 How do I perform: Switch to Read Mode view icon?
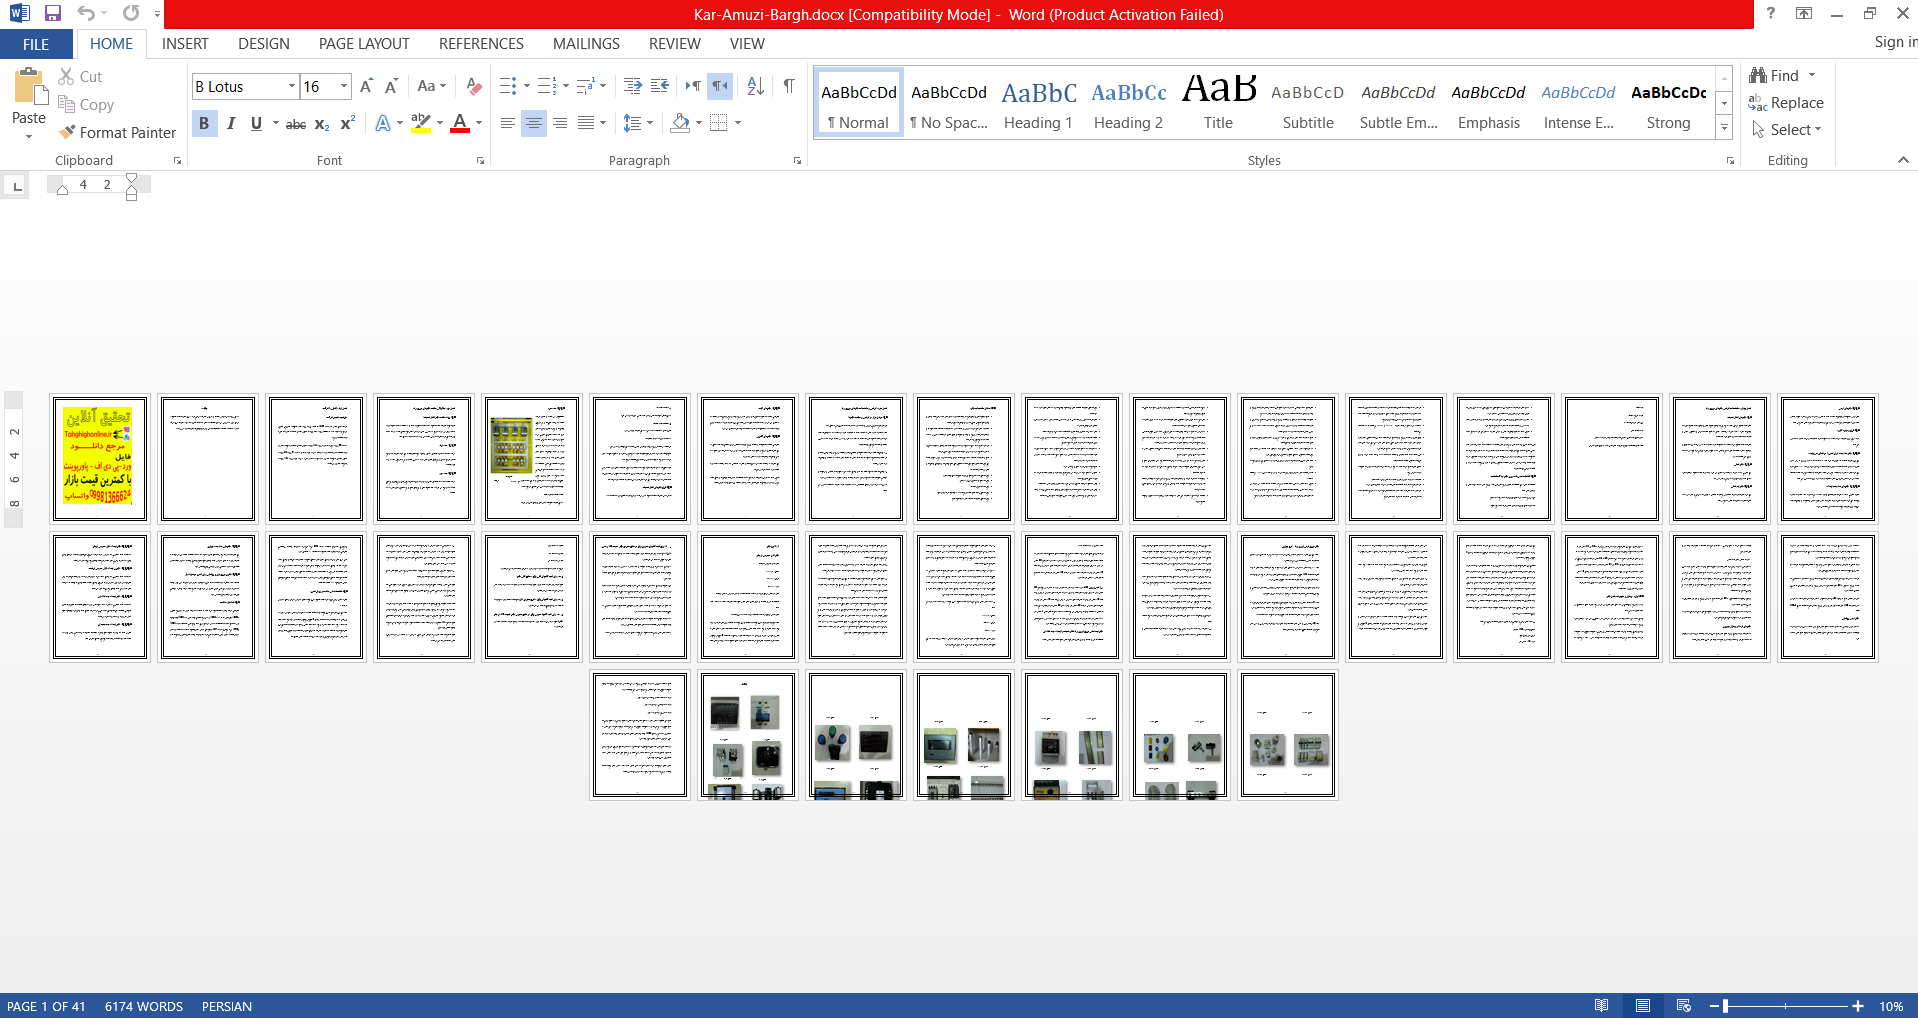1602,1006
